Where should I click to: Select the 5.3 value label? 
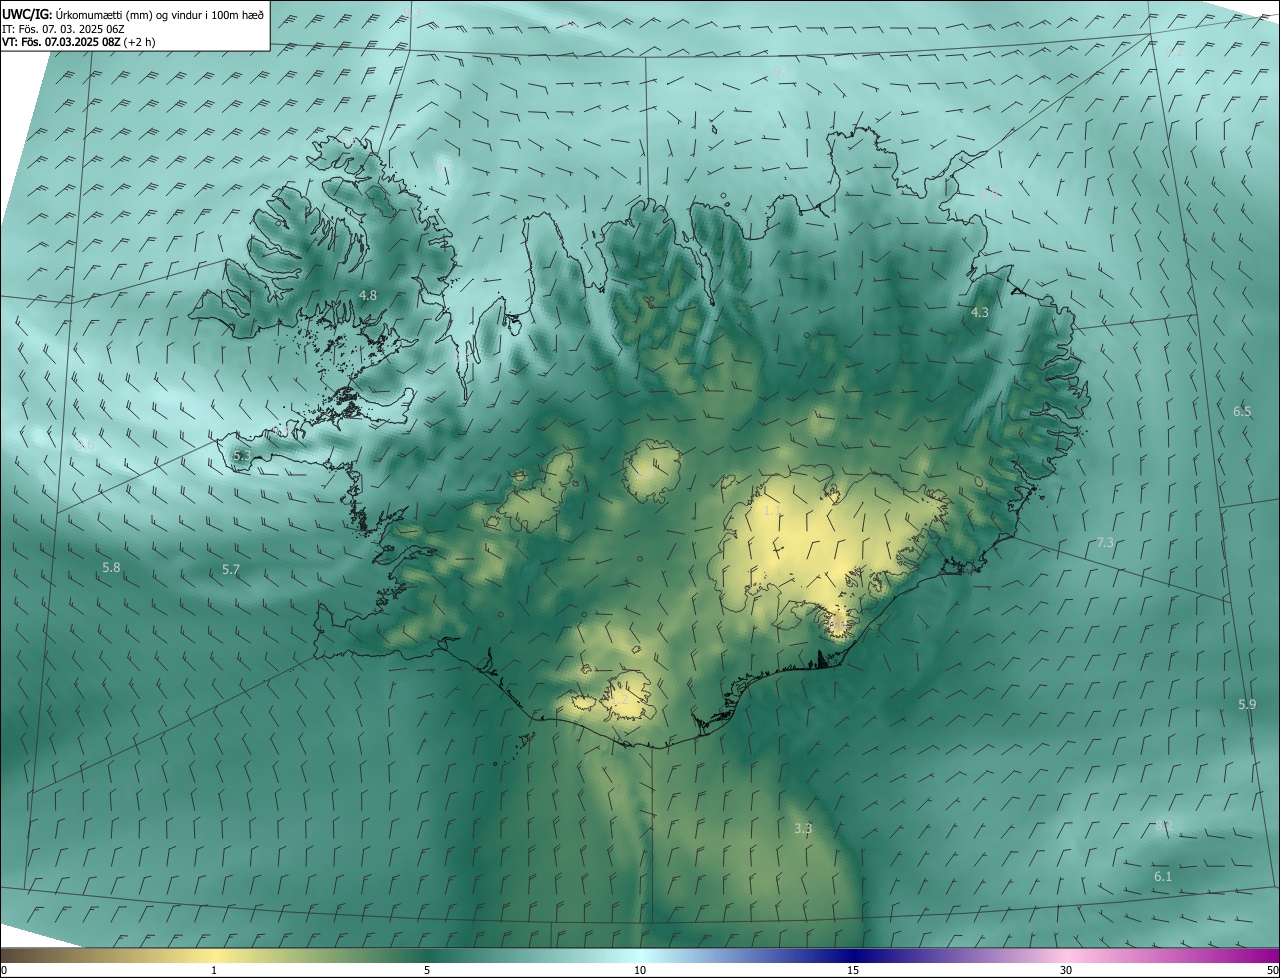242,455
